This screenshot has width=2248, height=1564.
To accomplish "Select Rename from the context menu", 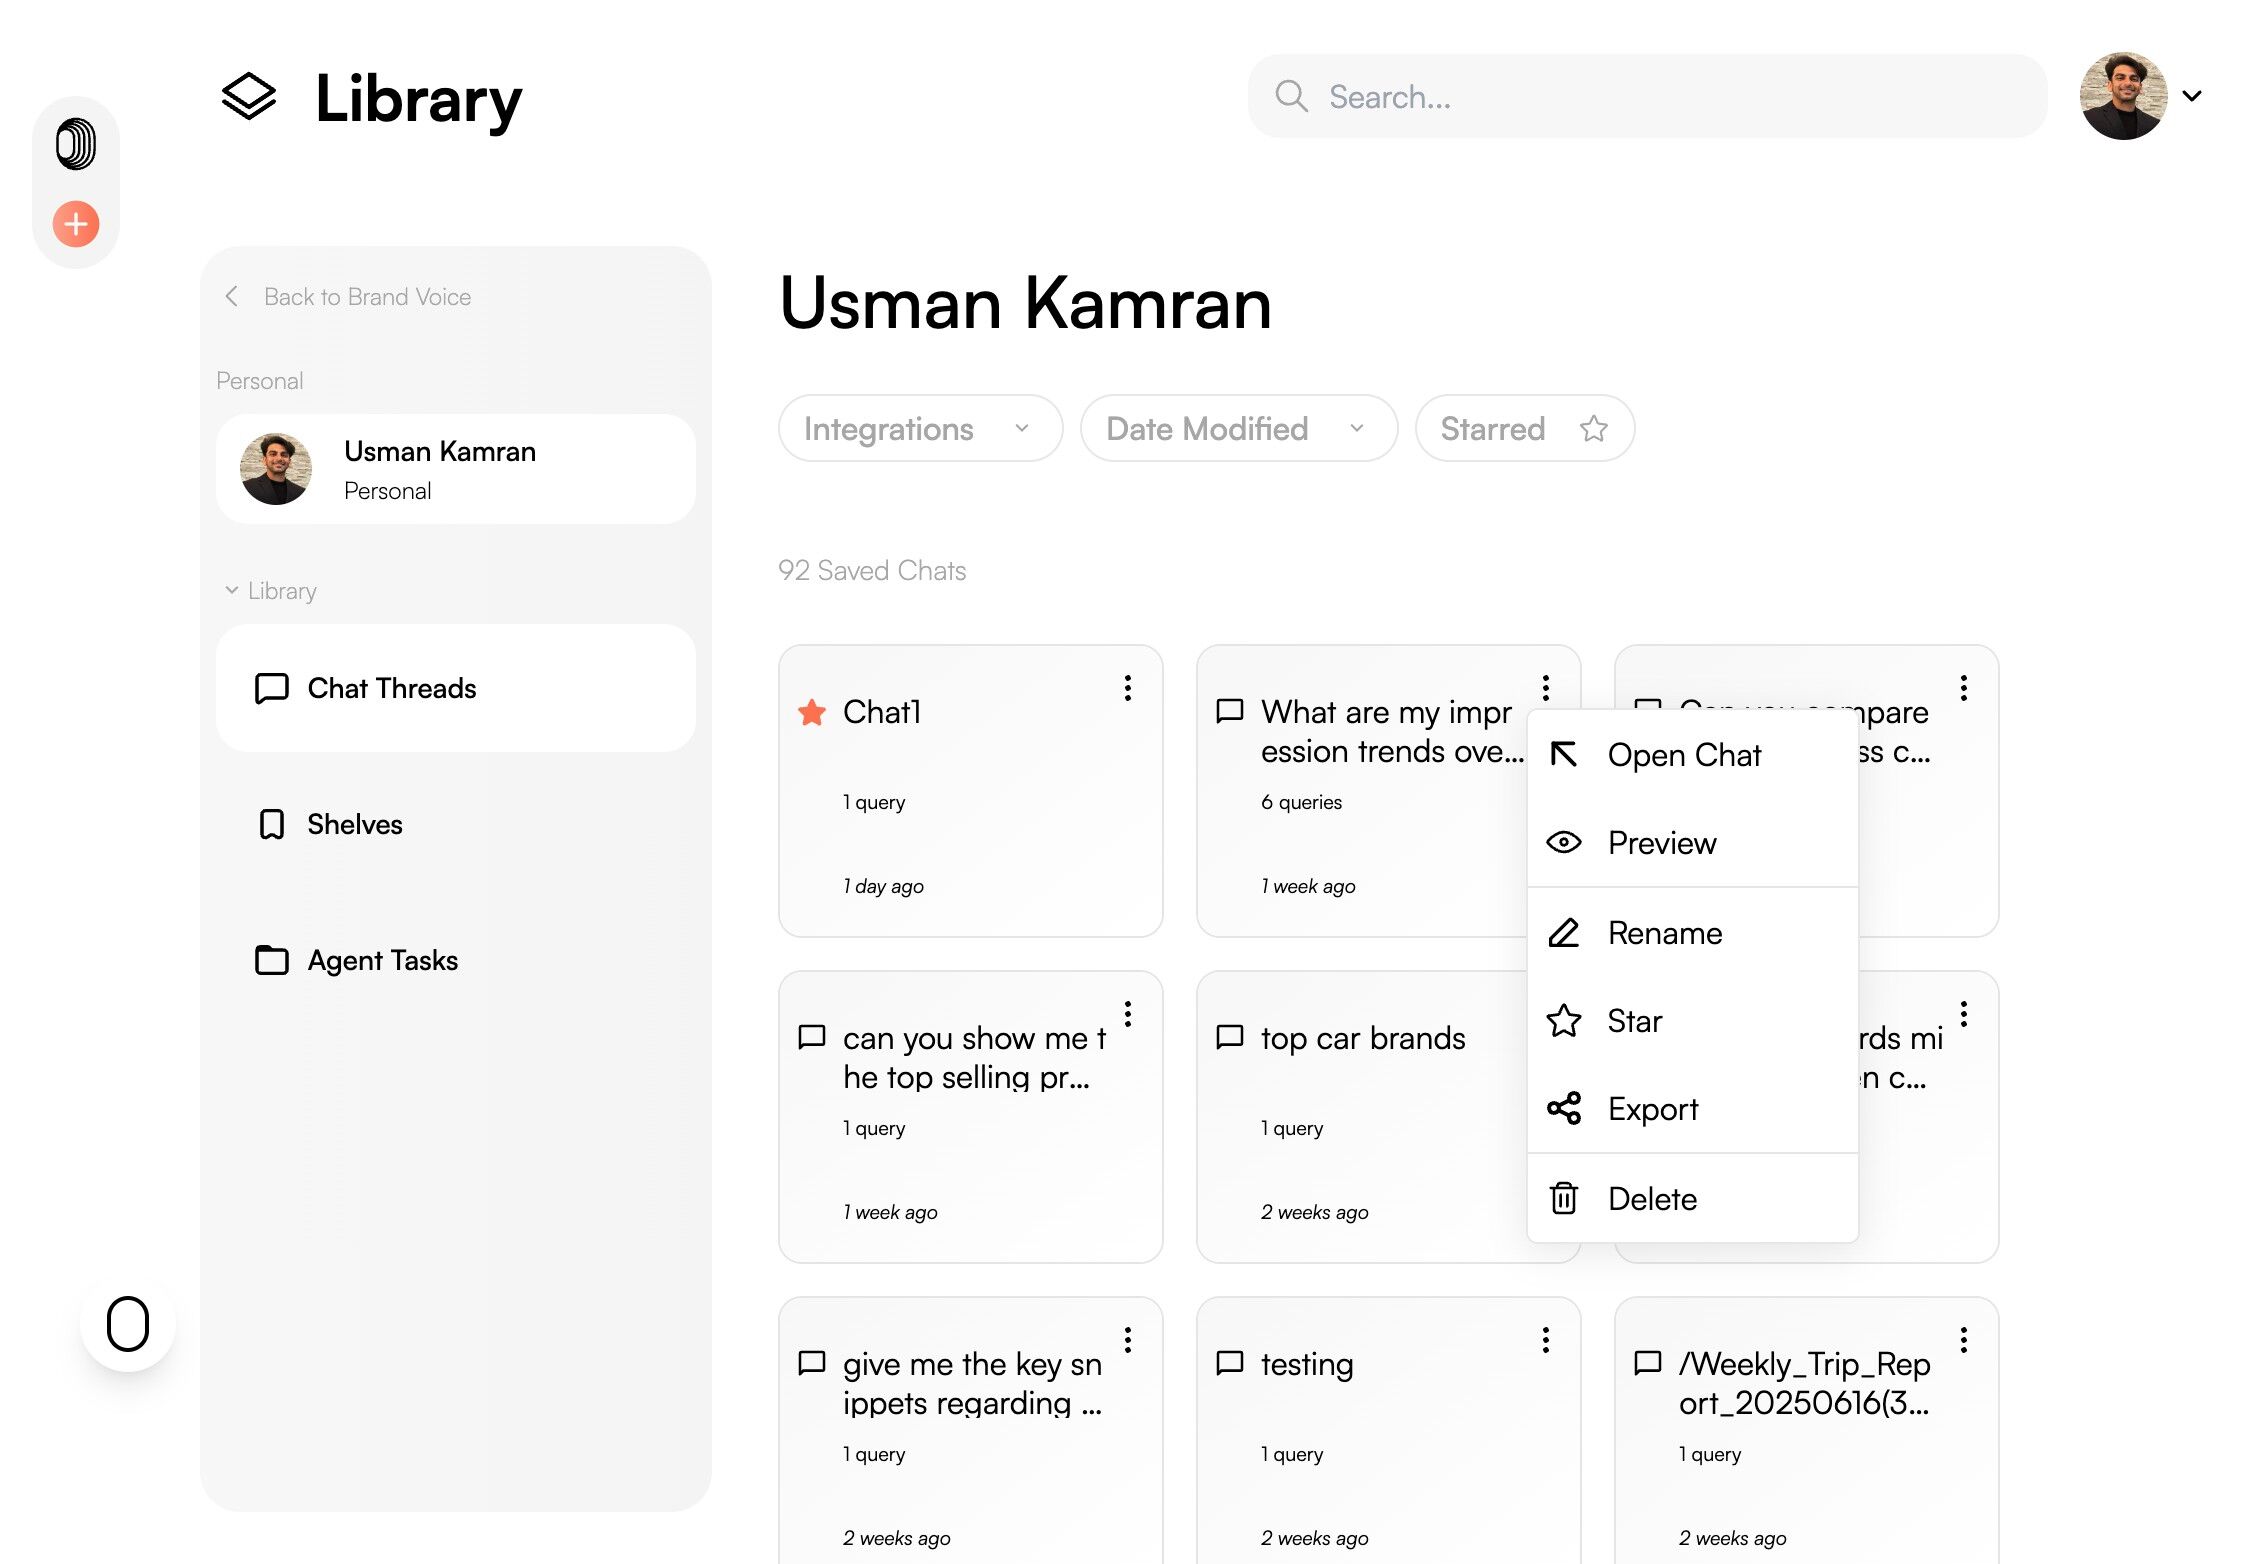I will coord(1664,933).
